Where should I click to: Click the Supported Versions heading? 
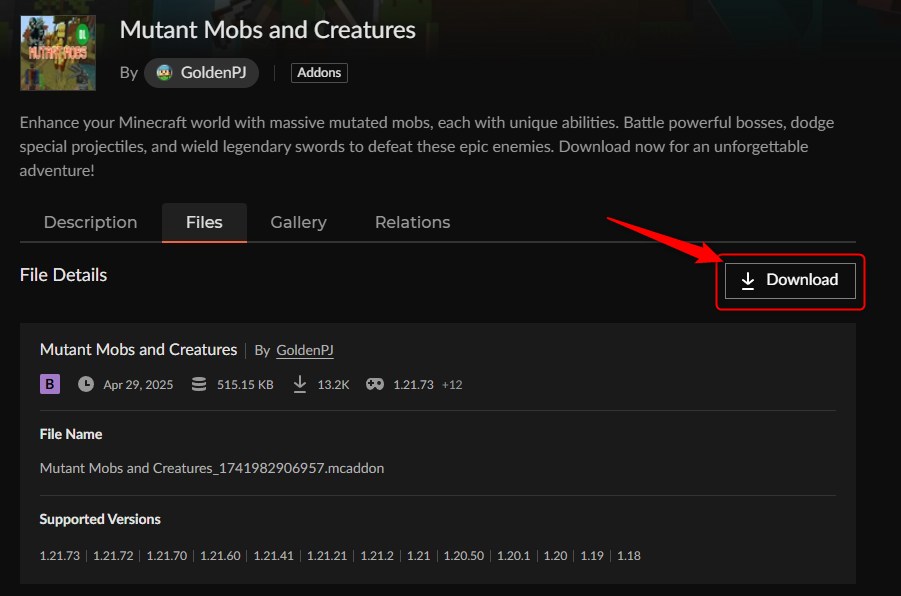pyautogui.click(x=100, y=519)
